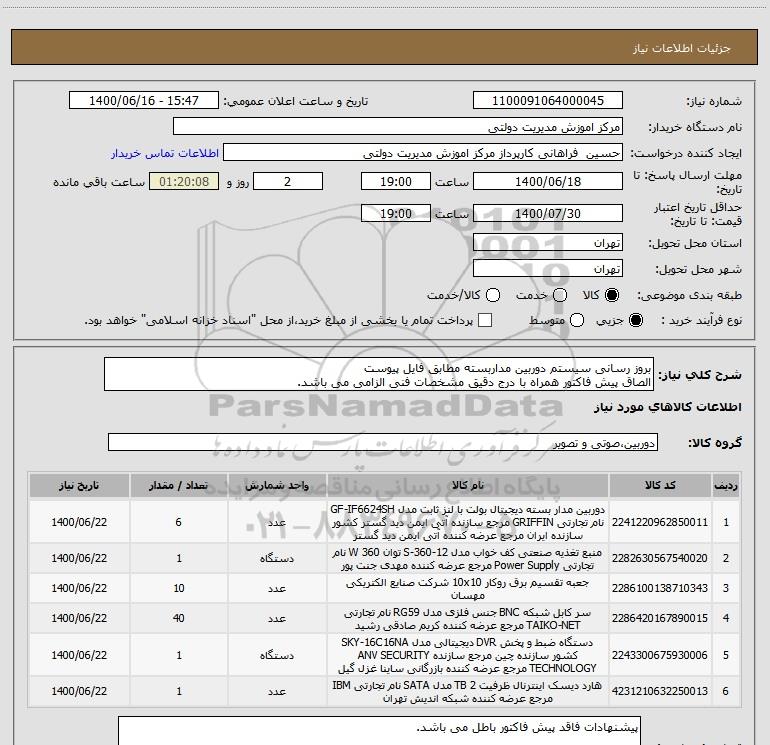770x745 pixels.
Task: Click item code 2286100138710343
Action: click(660, 588)
